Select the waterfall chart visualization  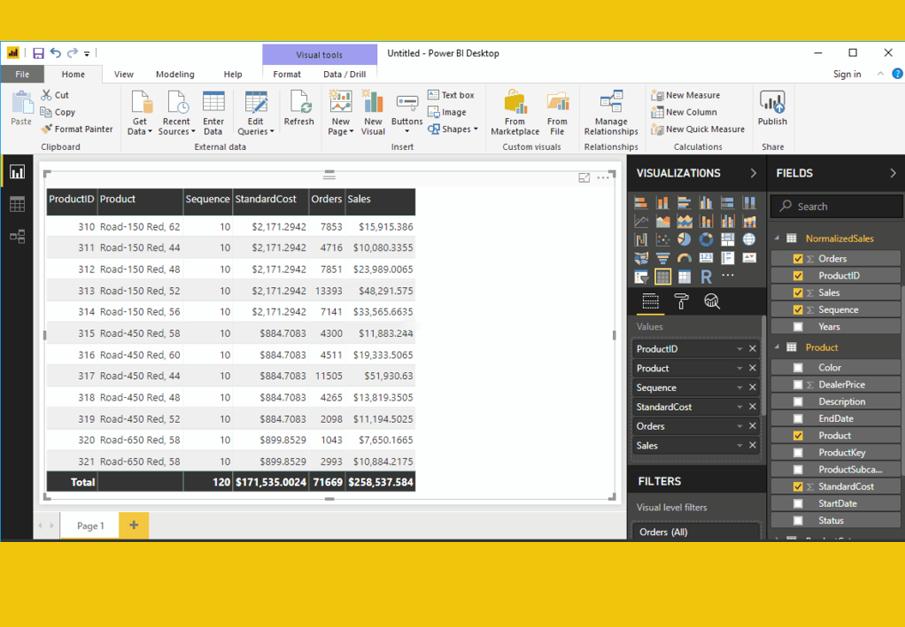click(x=641, y=240)
